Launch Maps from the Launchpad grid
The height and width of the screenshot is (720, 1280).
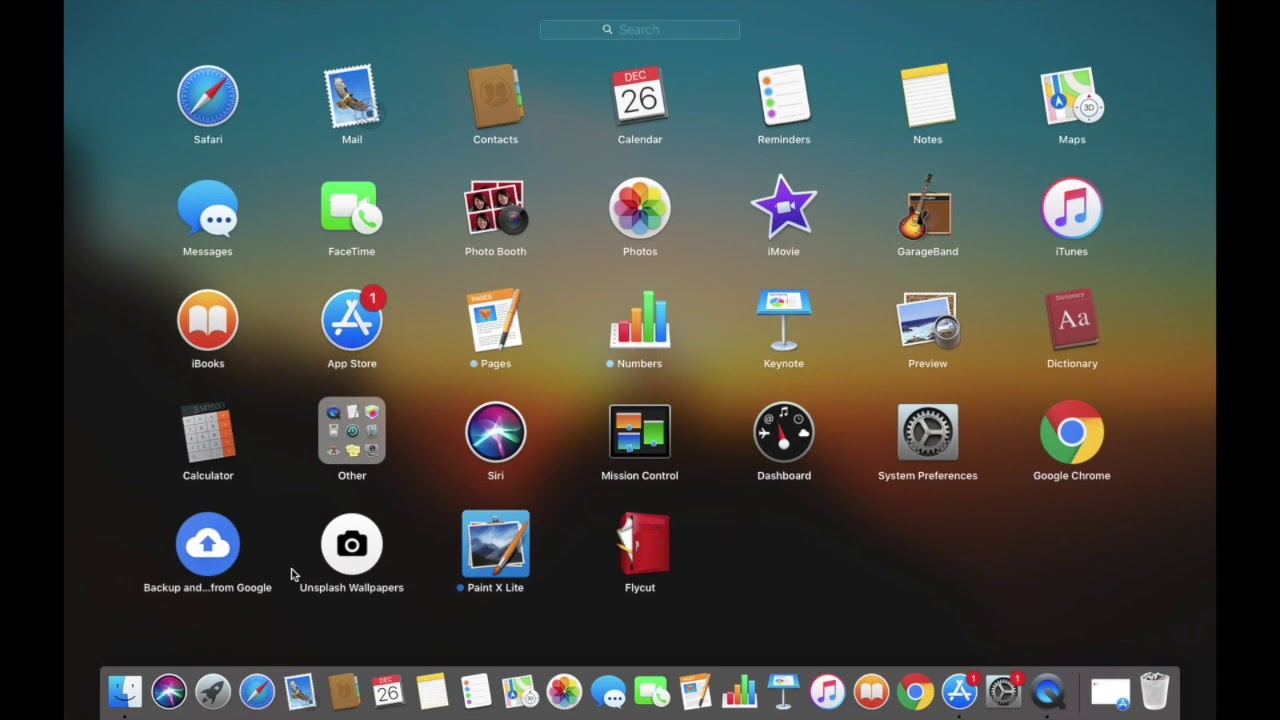[1072, 96]
